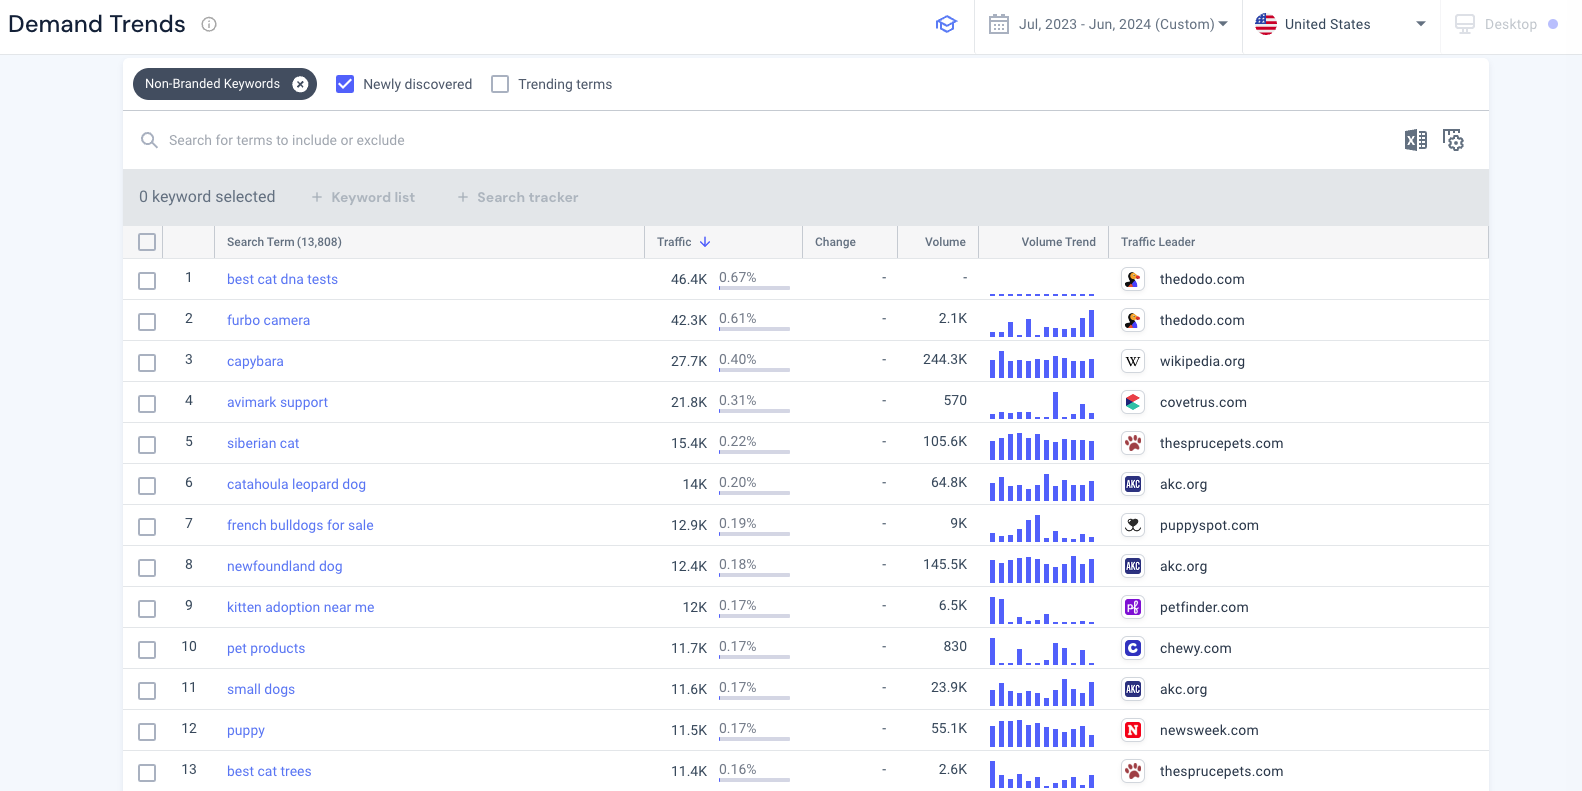Viewport: 1582px width, 791px height.
Task: Click the AKC icon in catahoula leopard dog row
Action: [1133, 484]
